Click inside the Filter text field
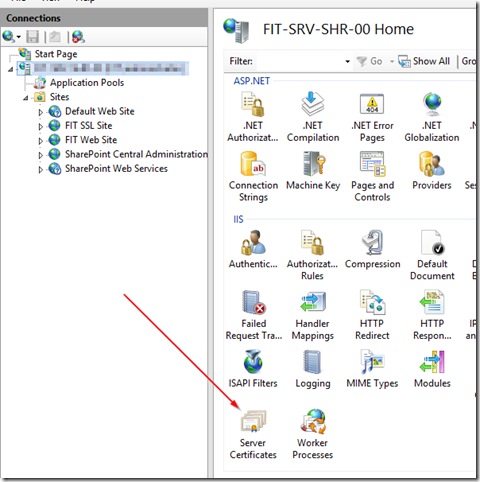480x482 pixels. [x=299, y=61]
